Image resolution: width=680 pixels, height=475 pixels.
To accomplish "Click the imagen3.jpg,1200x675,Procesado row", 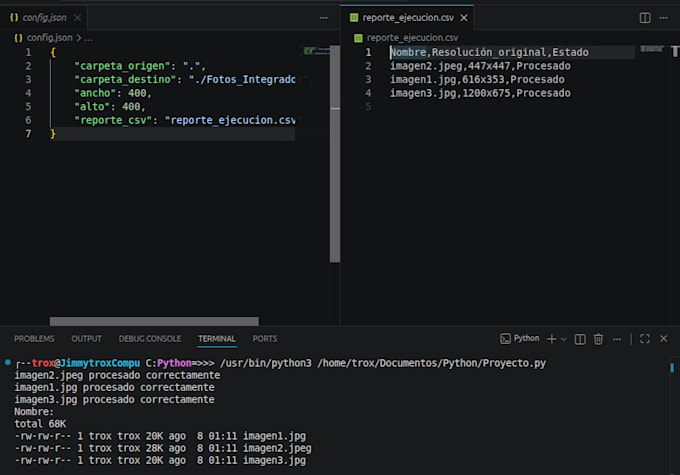I will [480, 93].
